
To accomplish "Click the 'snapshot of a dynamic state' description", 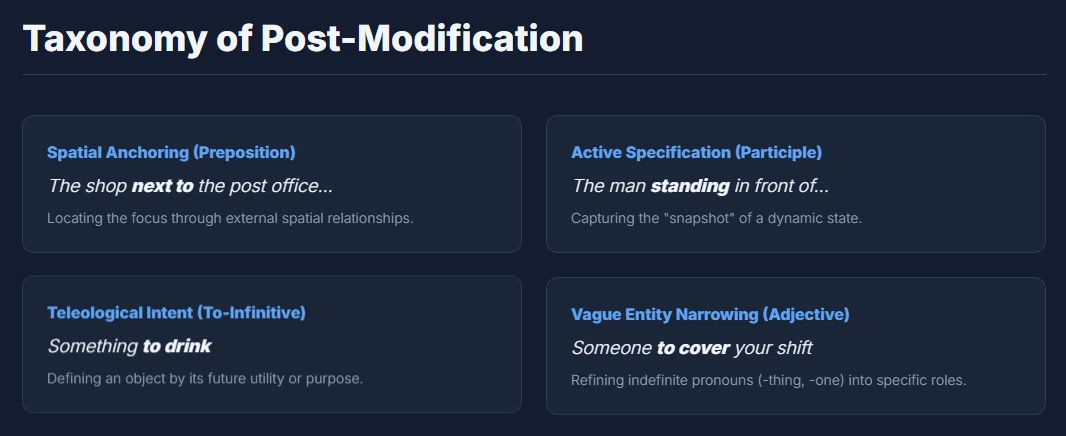I will [717, 219].
